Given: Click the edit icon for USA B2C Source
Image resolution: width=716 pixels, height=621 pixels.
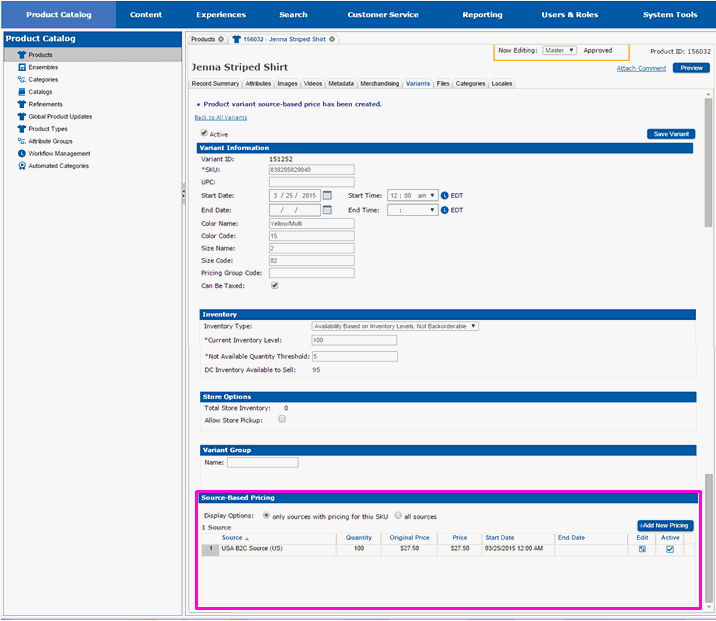Looking at the screenshot, I should tap(642, 549).
